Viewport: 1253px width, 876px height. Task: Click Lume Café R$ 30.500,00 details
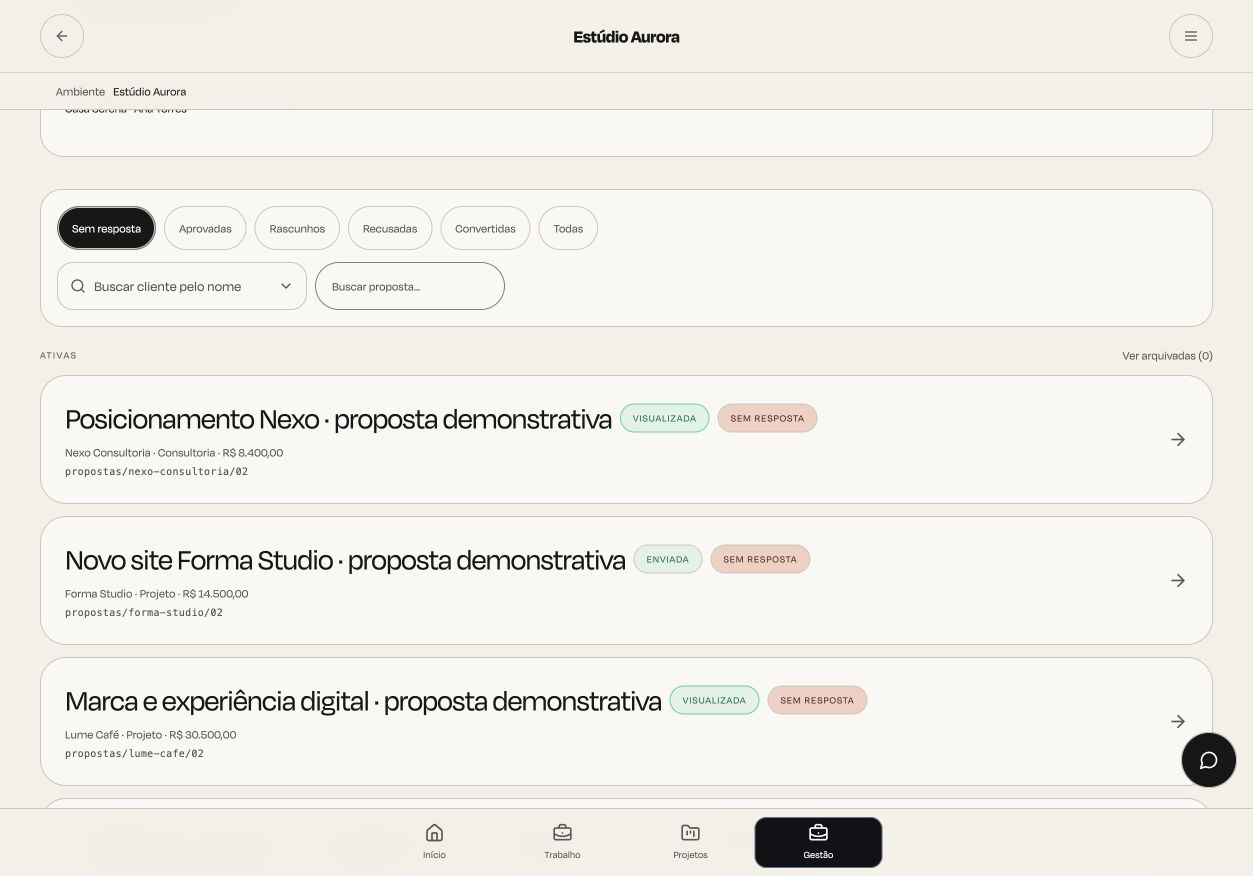click(150, 735)
